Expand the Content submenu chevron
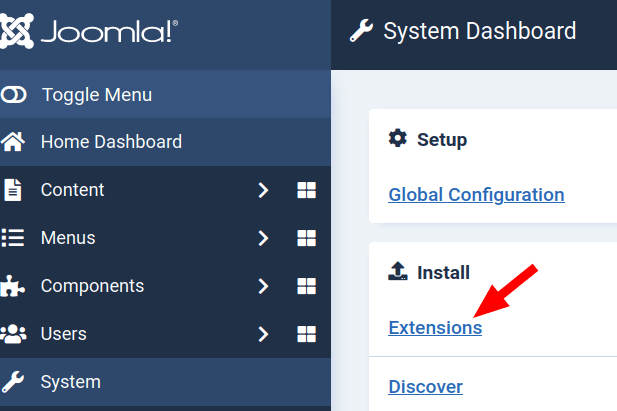 tap(263, 190)
